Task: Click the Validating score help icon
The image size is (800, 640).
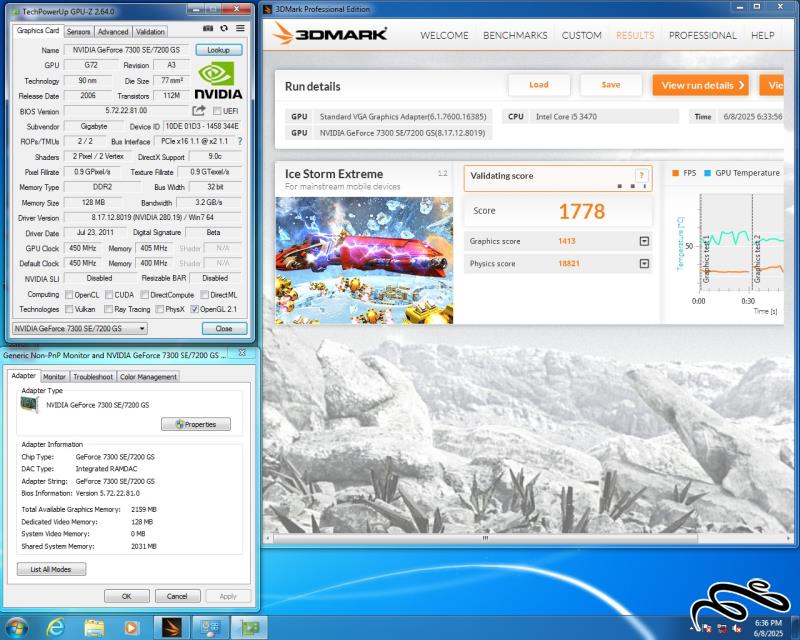Action: tap(641, 175)
